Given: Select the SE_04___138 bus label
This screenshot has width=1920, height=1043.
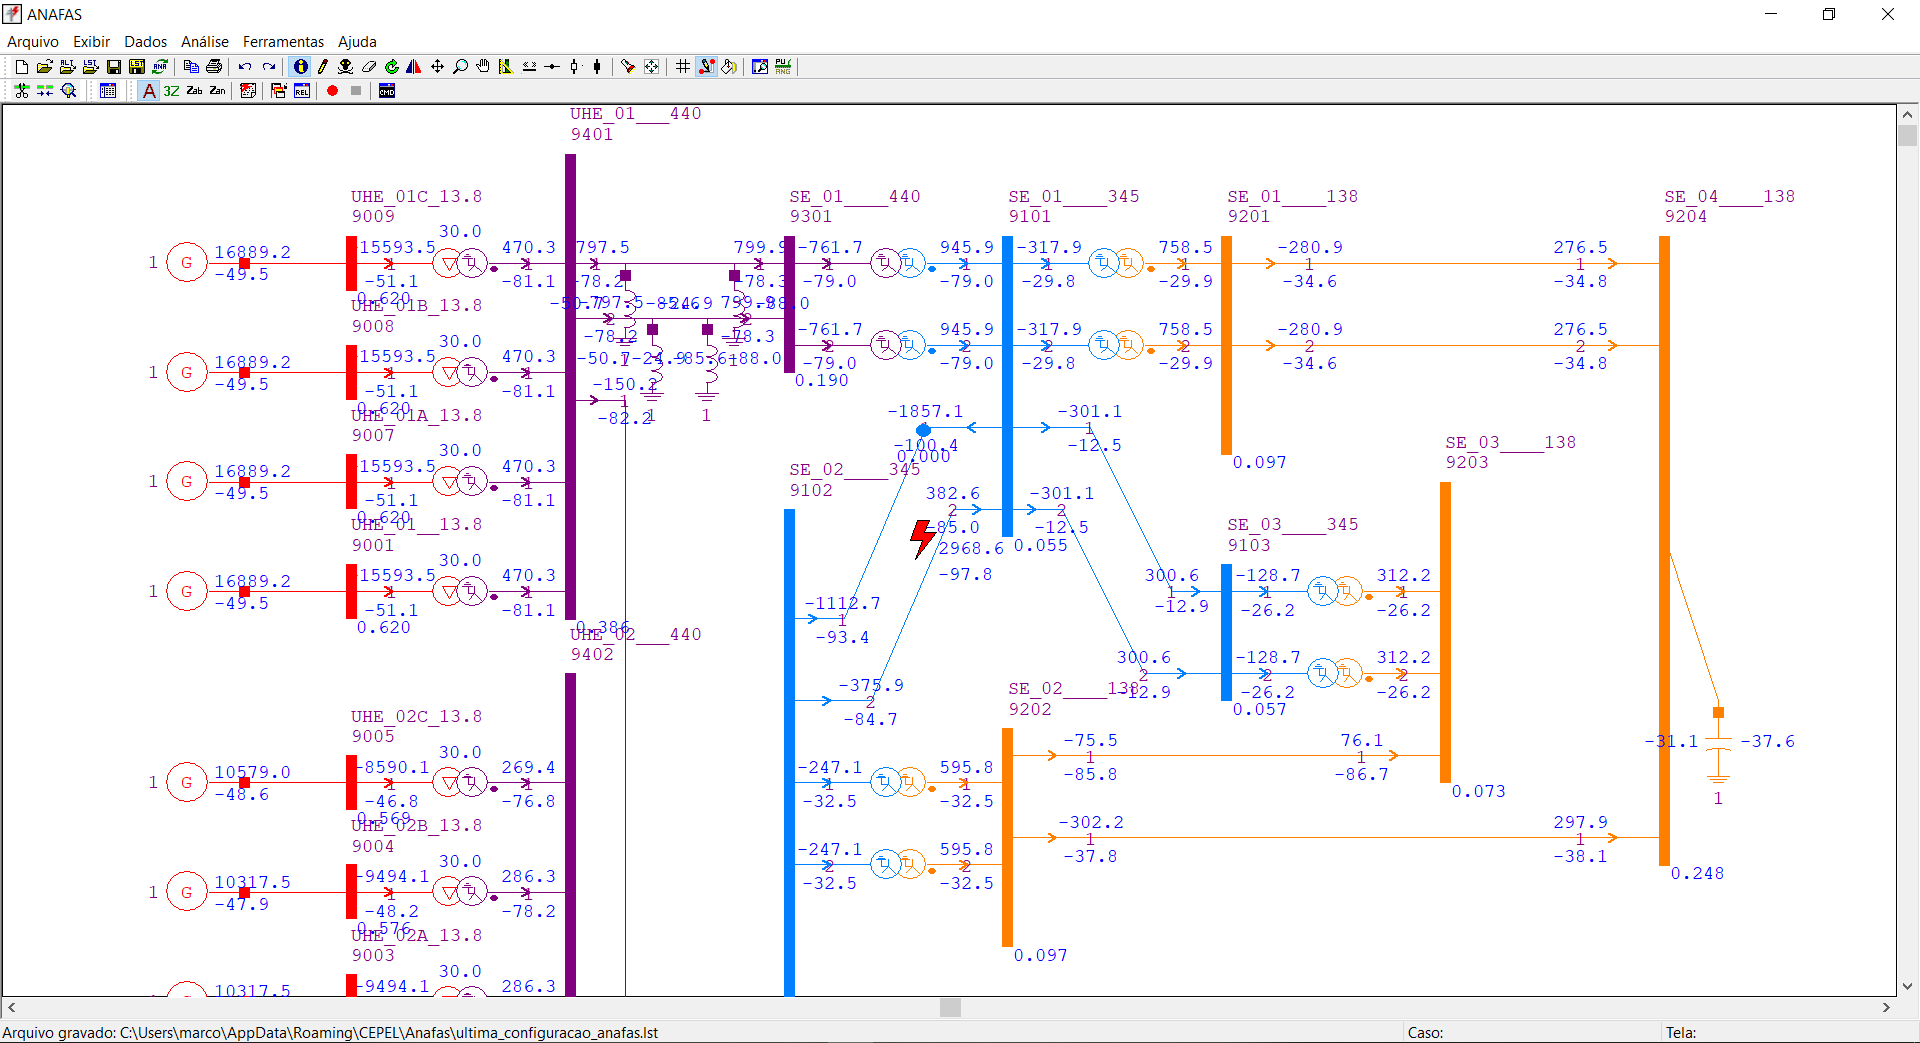Looking at the screenshot, I should tap(1729, 197).
